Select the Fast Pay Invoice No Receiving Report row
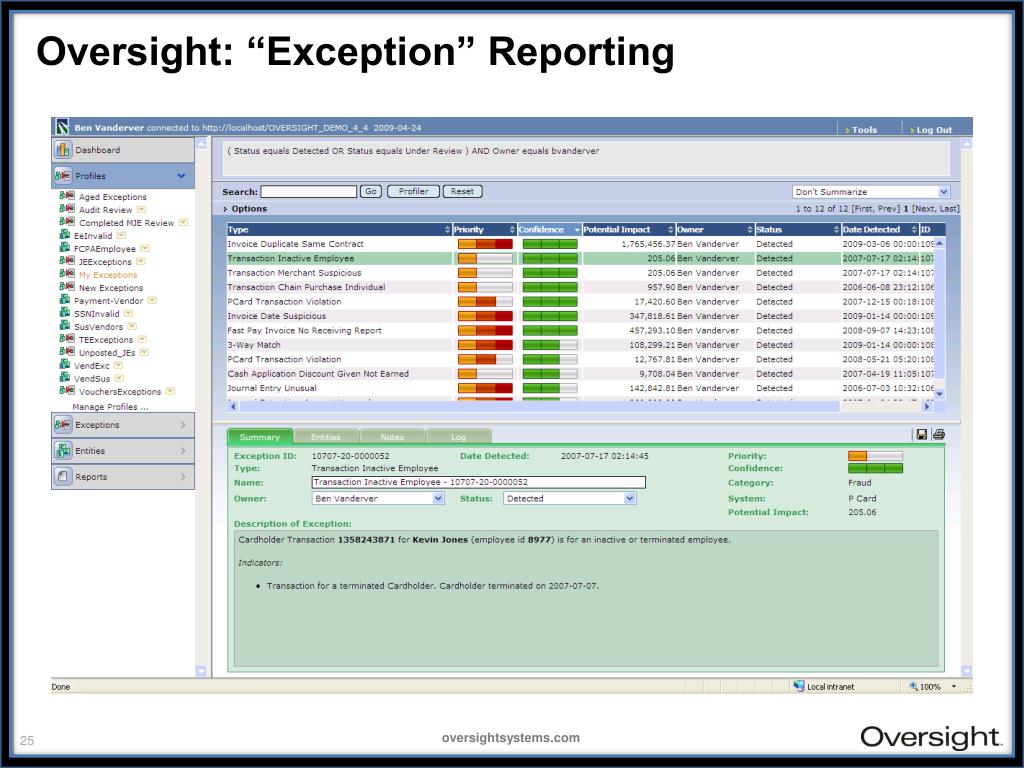Screen dimensions: 1024x768 [581, 330]
